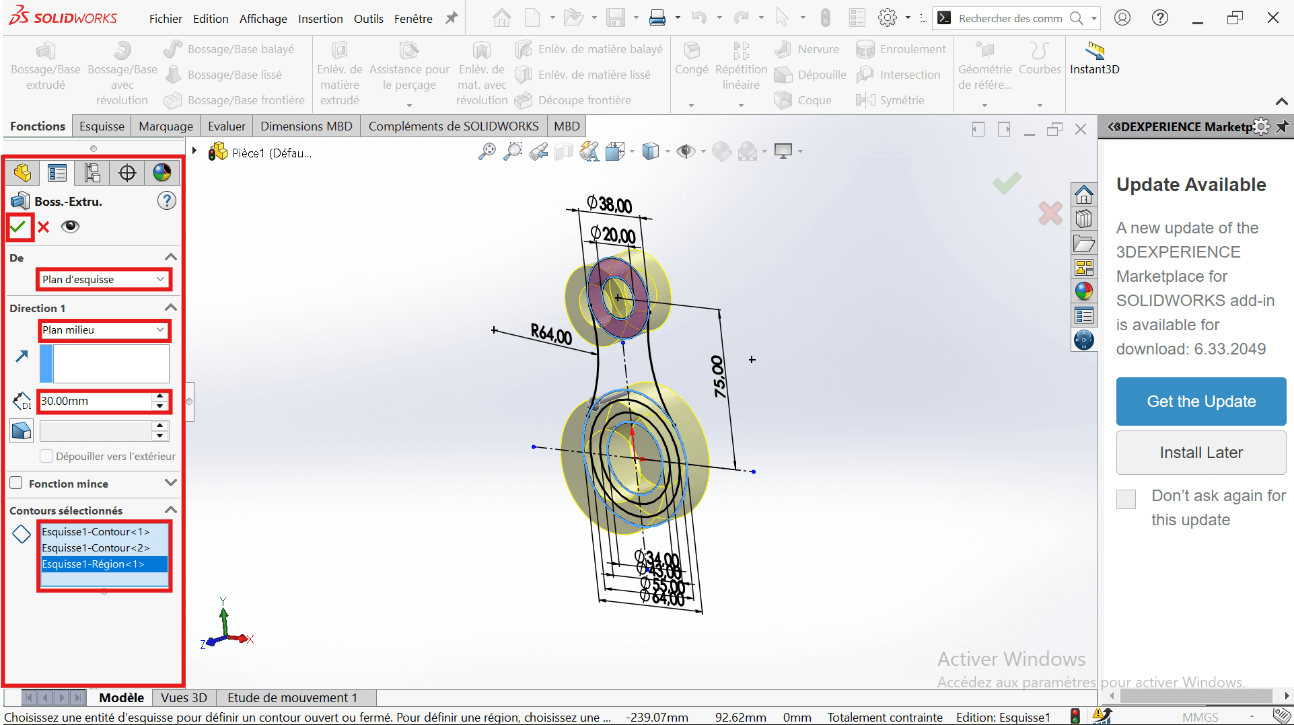Click Instant3D in the ribbon
Viewport: 1294px width, 725px height.
click(1093, 60)
